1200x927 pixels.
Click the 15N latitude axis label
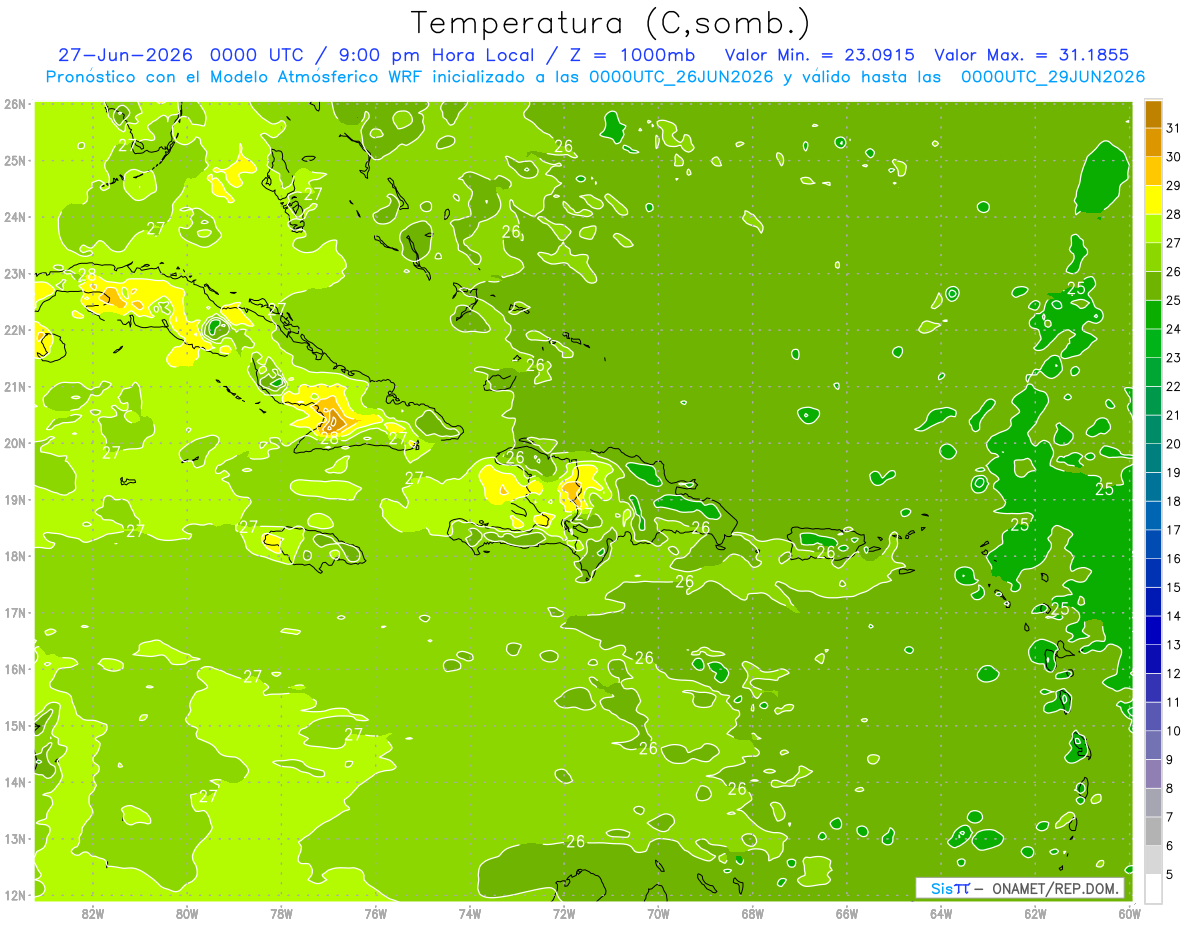pyautogui.click(x=14, y=725)
